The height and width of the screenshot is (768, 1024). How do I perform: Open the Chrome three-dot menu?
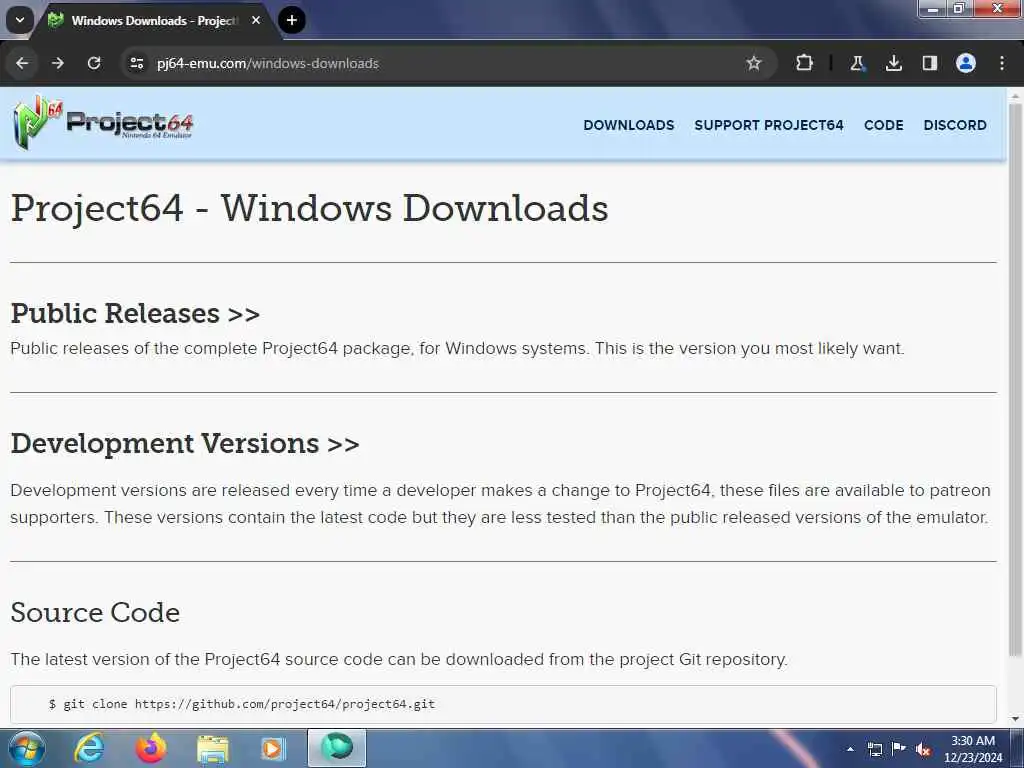click(x=1002, y=63)
